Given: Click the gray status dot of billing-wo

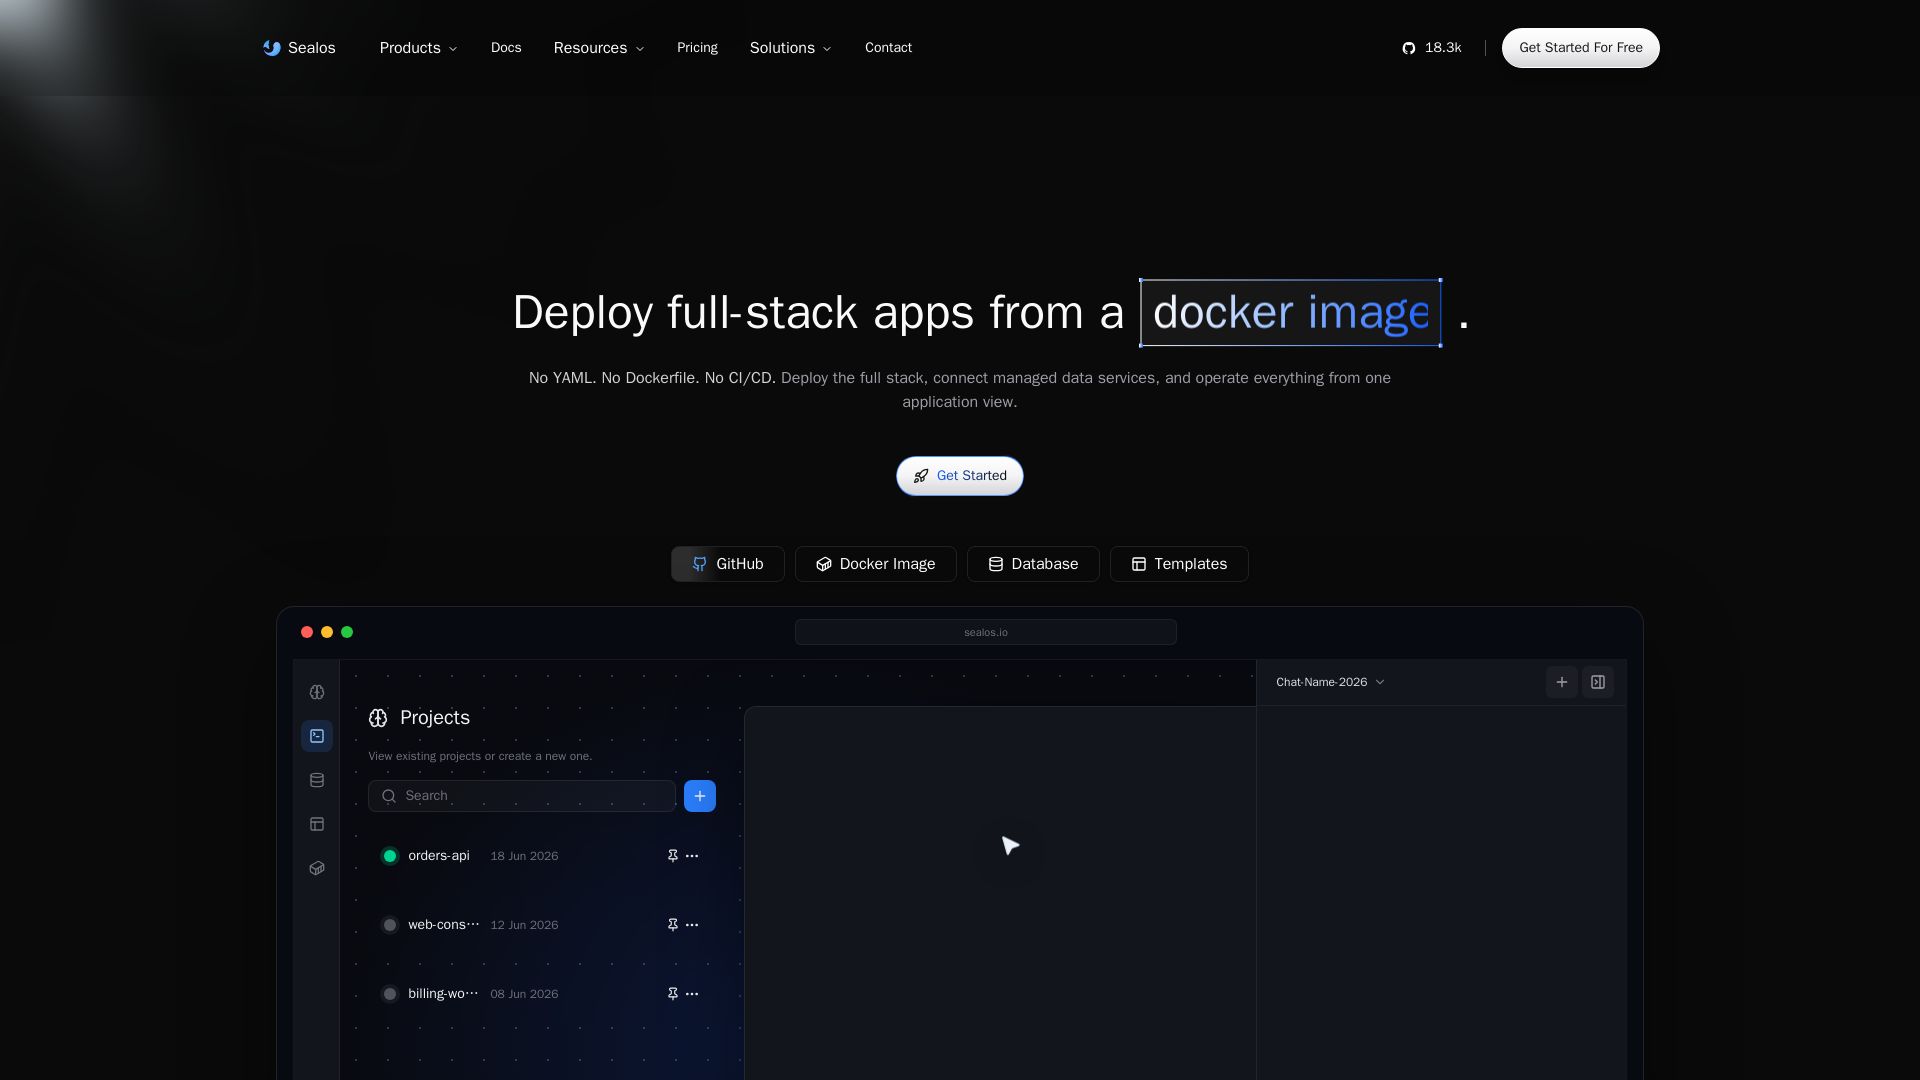Looking at the screenshot, I should 390,994.
